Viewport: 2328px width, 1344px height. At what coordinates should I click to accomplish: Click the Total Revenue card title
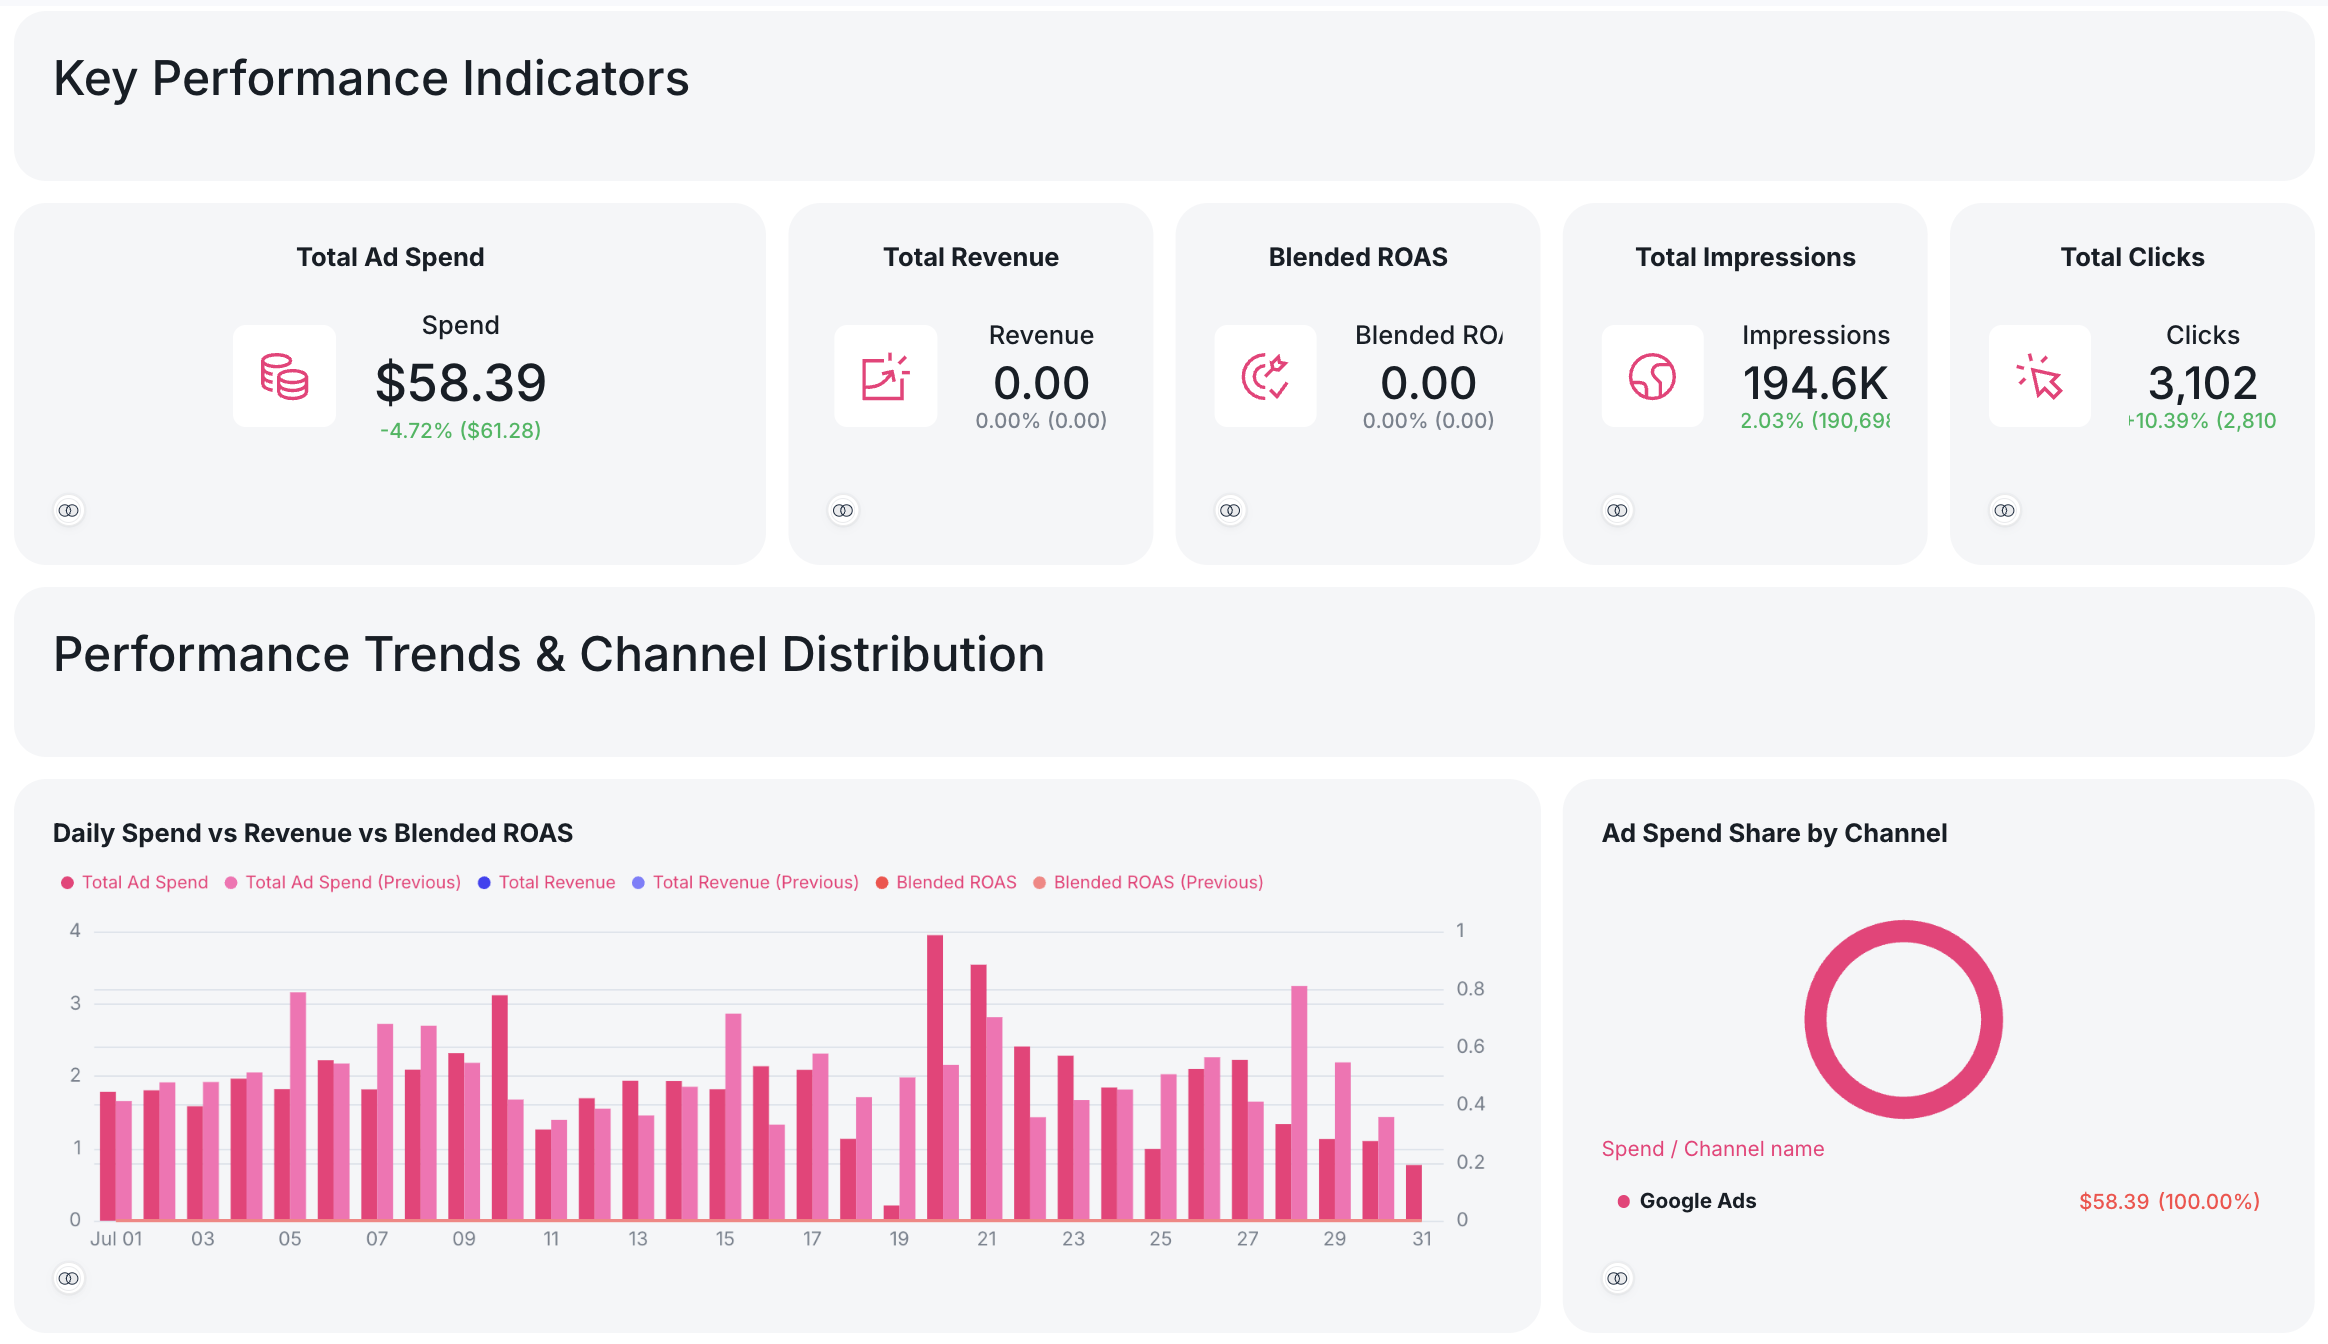click(971, 258)
